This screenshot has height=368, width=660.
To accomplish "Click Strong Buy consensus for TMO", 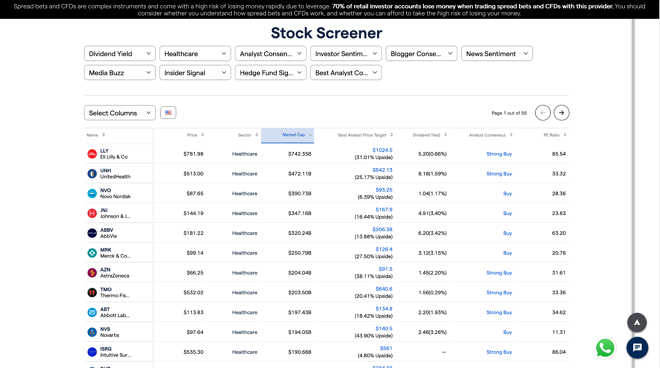I will point(499,293).
